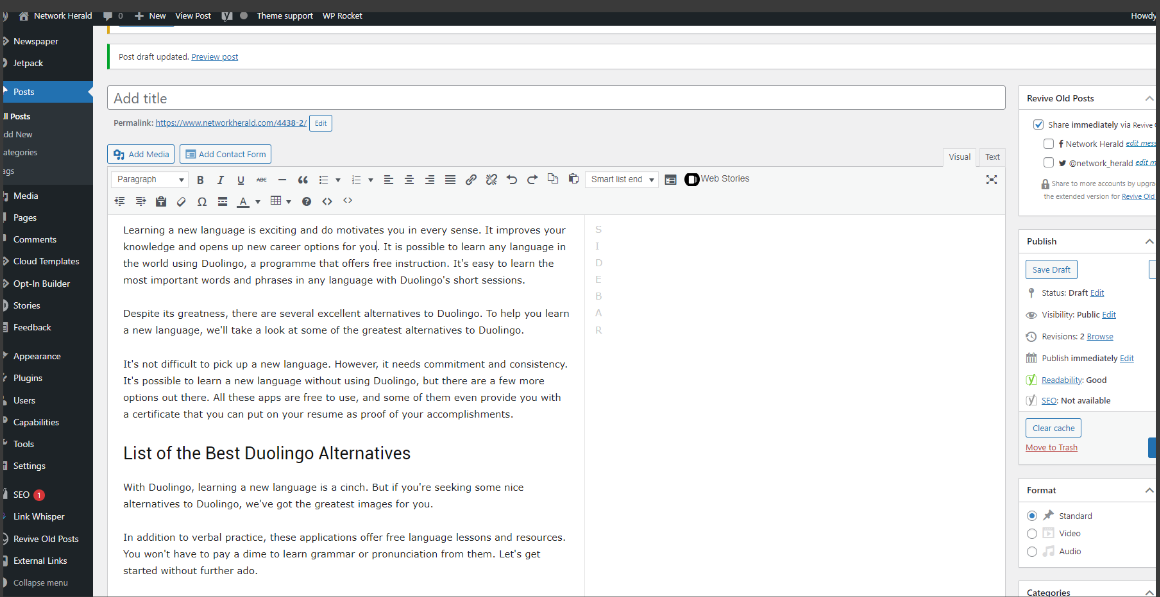Click the Save Draft button
1160x597 pixels.
[1051, 270]
